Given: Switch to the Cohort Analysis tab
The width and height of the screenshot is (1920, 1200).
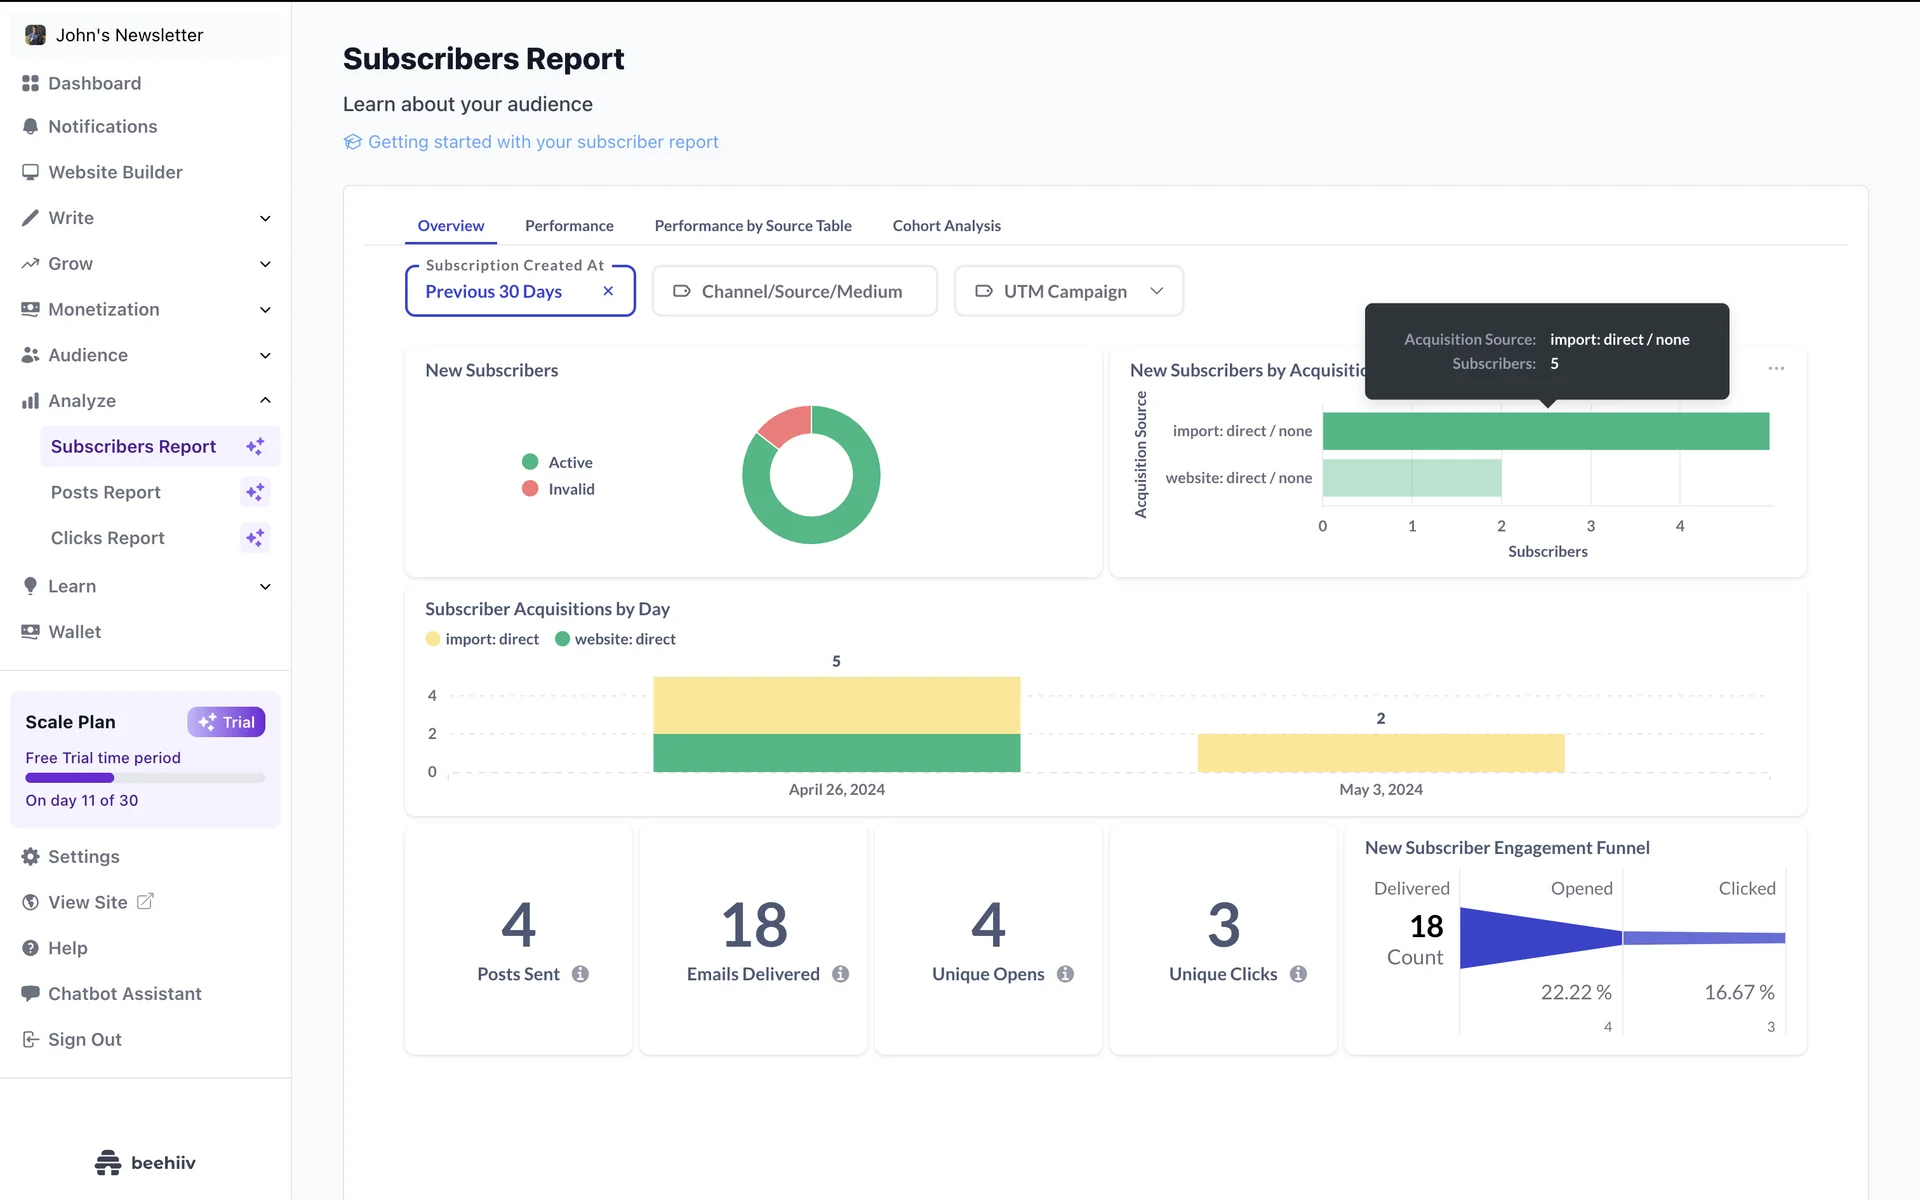Looking at the screenshot, I should [x=946, y=226].
